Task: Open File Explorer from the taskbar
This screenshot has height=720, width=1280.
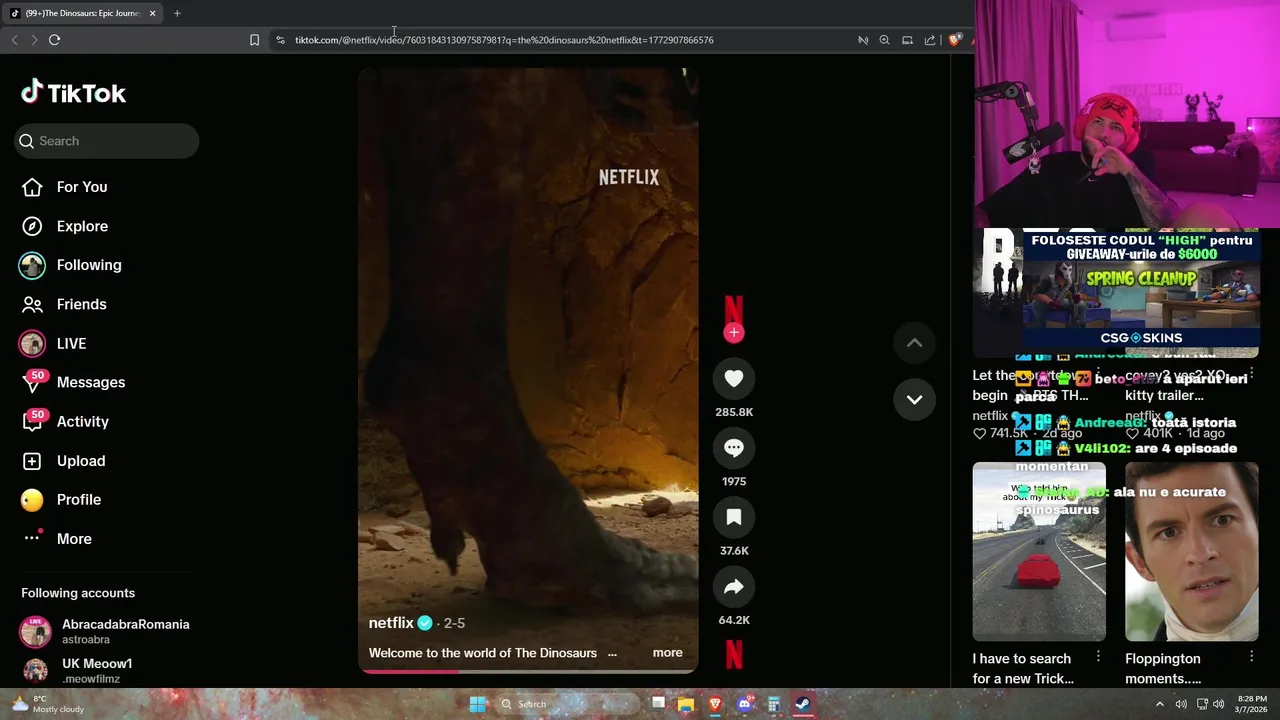Action: 686,704
